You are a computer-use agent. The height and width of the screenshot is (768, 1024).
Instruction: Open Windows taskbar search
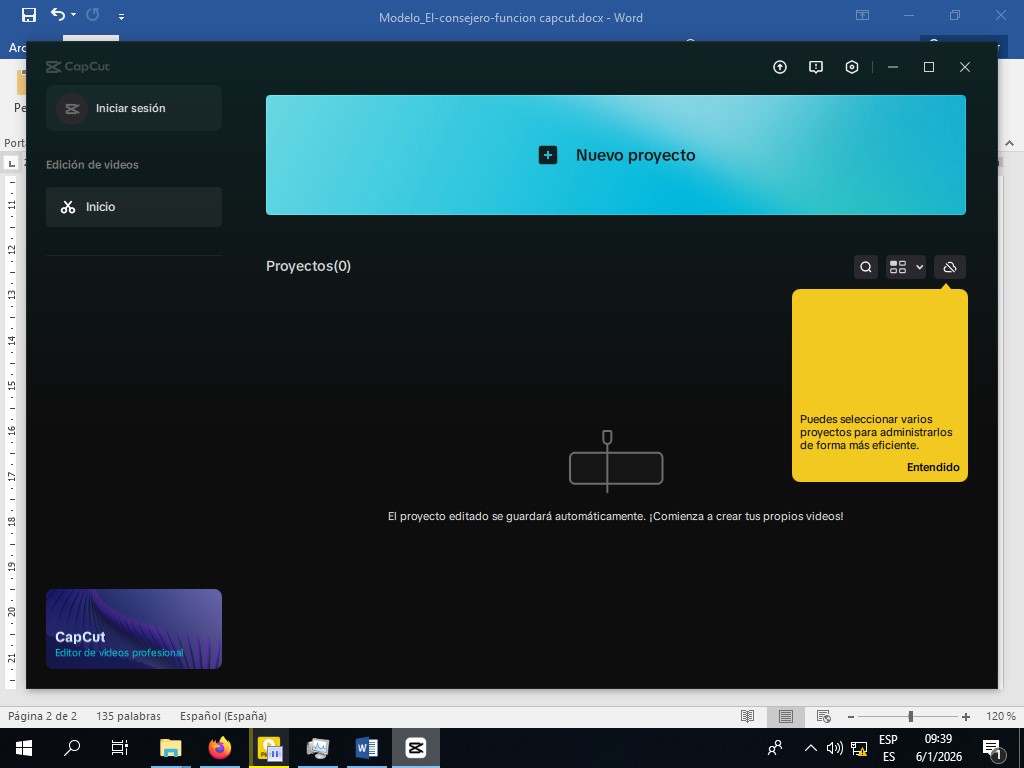[72, 748]
